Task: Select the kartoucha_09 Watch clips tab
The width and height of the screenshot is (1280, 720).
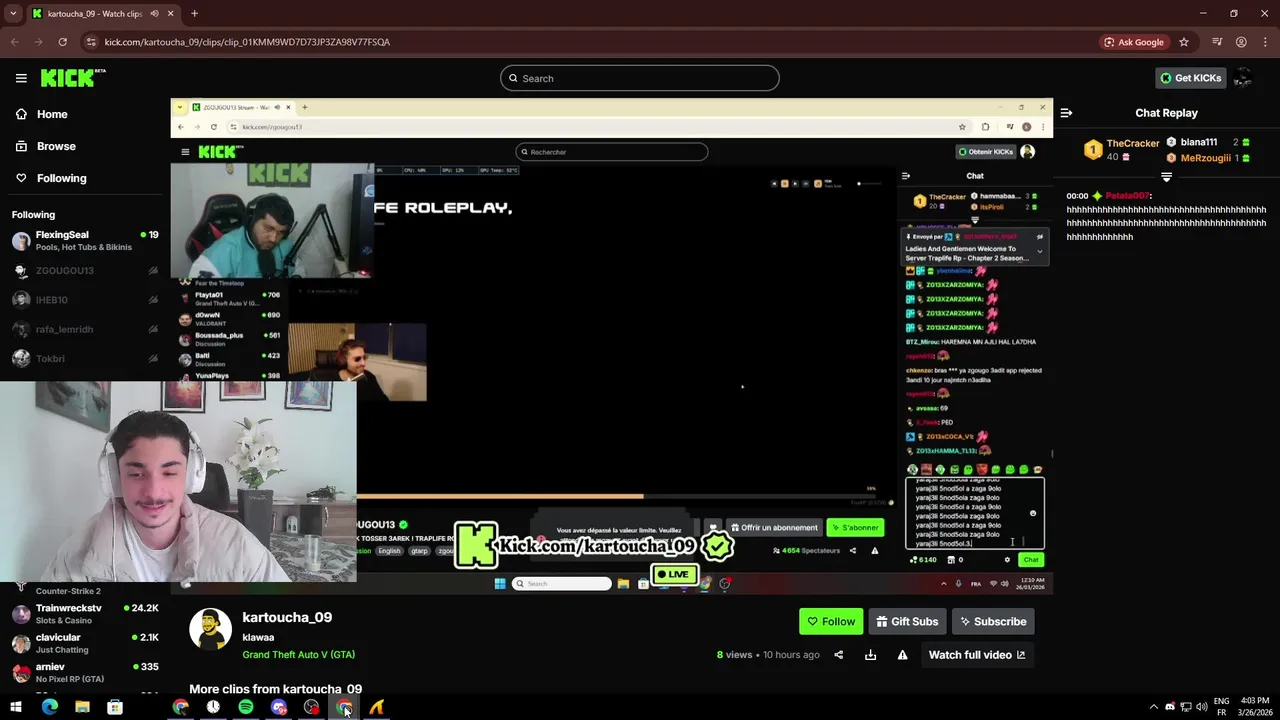Action: click(103, 14)
